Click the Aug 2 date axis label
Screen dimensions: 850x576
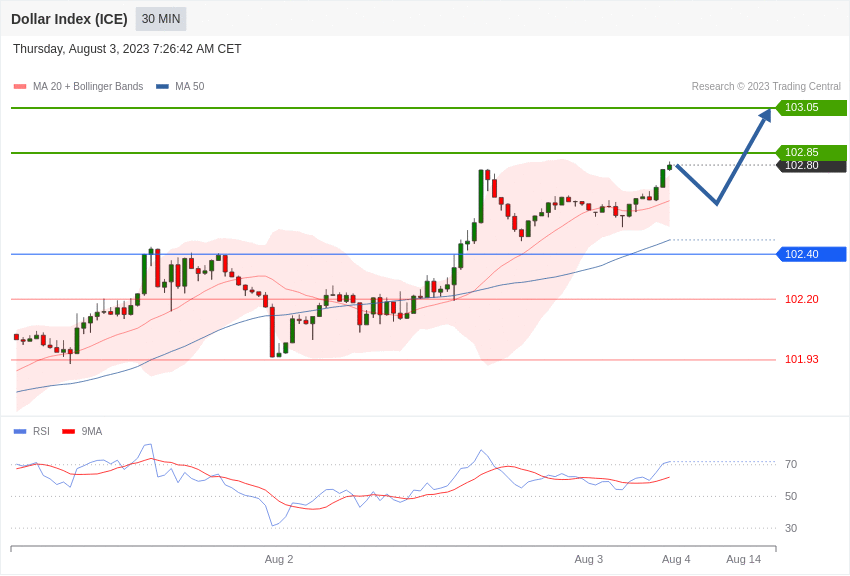click(x=279, y=559)
